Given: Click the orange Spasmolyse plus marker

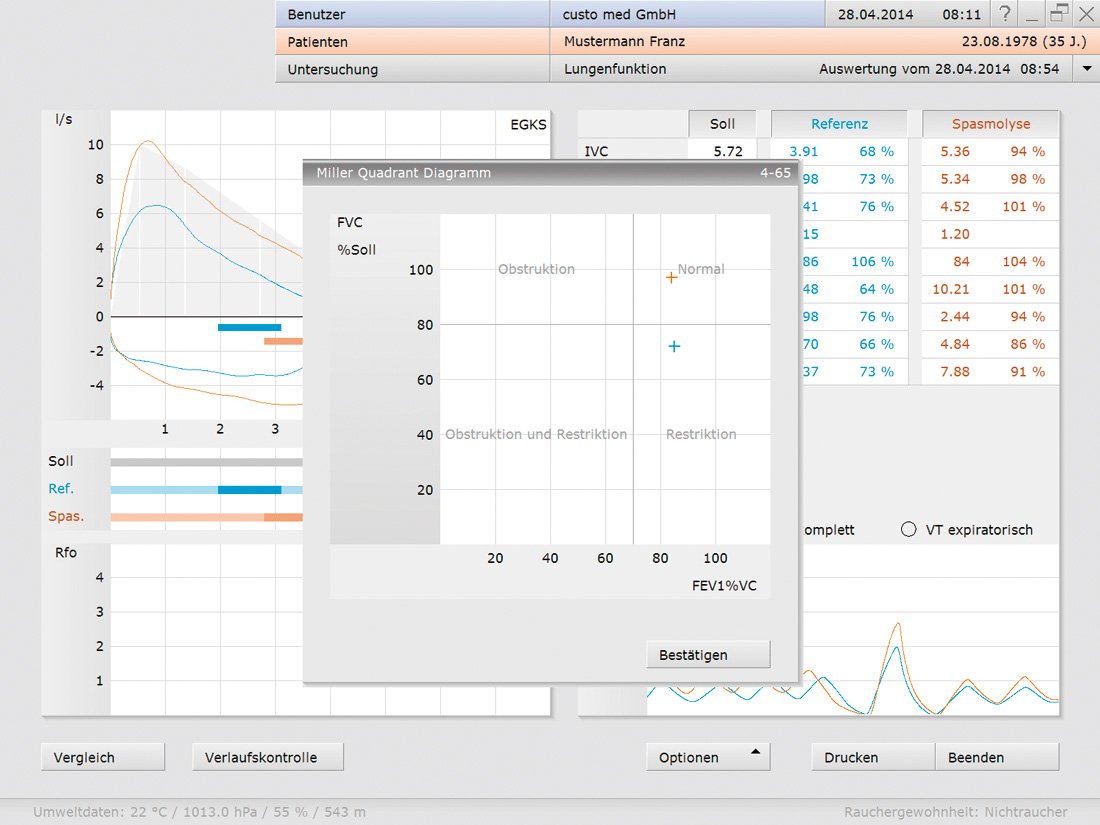Looking at the screenshot, I should click(672, 278).
